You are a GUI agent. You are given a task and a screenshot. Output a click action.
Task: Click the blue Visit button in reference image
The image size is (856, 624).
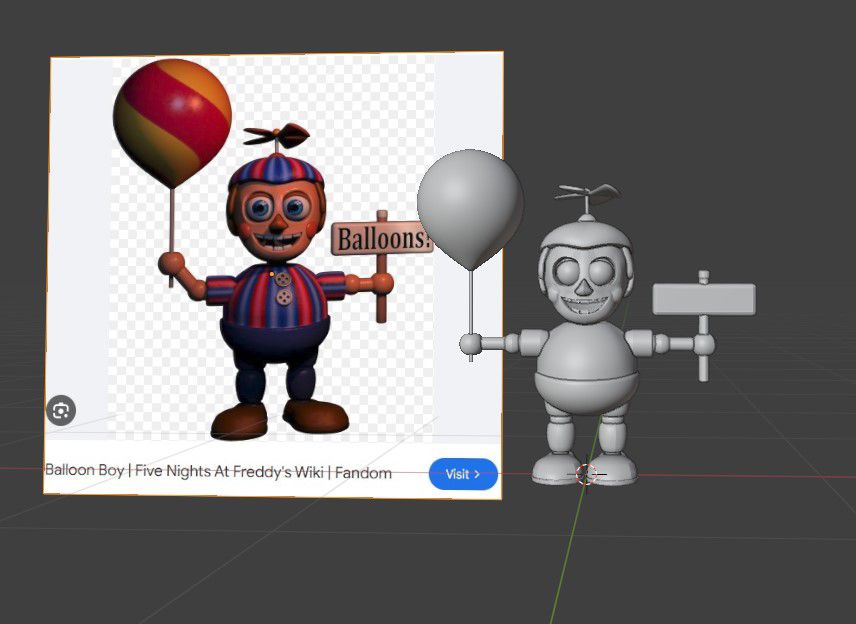tap(463, 473)
